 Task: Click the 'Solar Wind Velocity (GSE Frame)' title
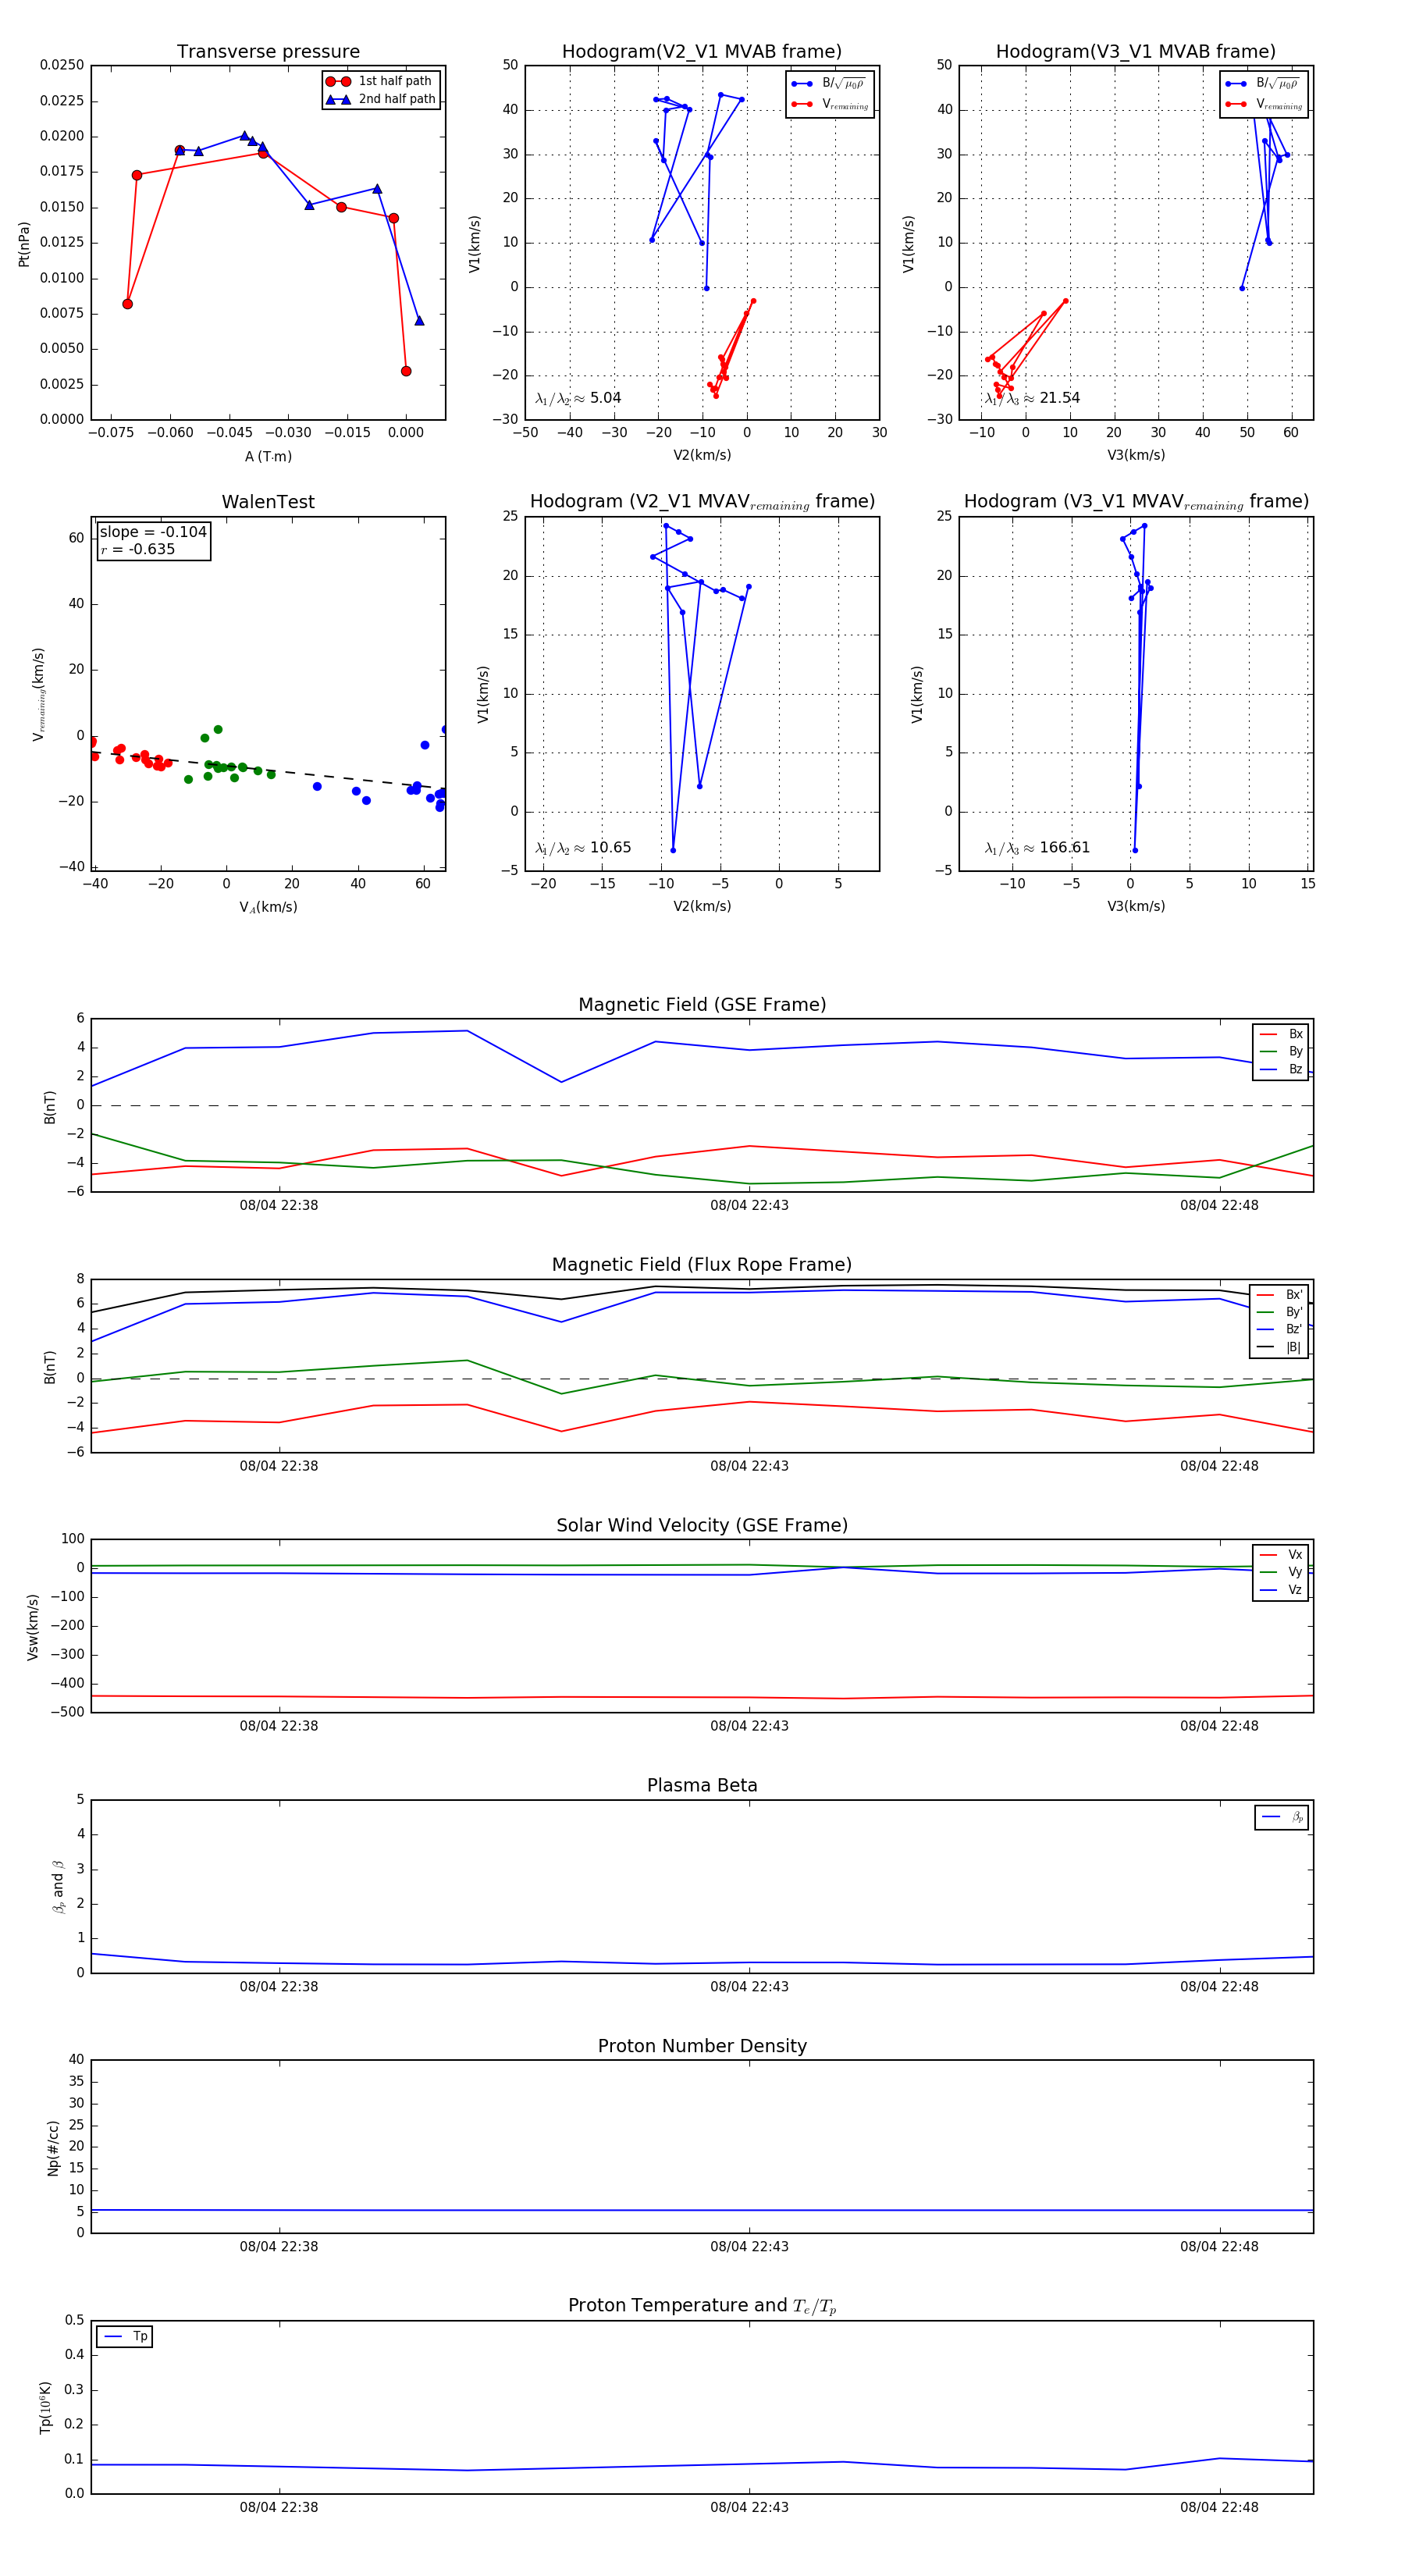click(702, 1525)
